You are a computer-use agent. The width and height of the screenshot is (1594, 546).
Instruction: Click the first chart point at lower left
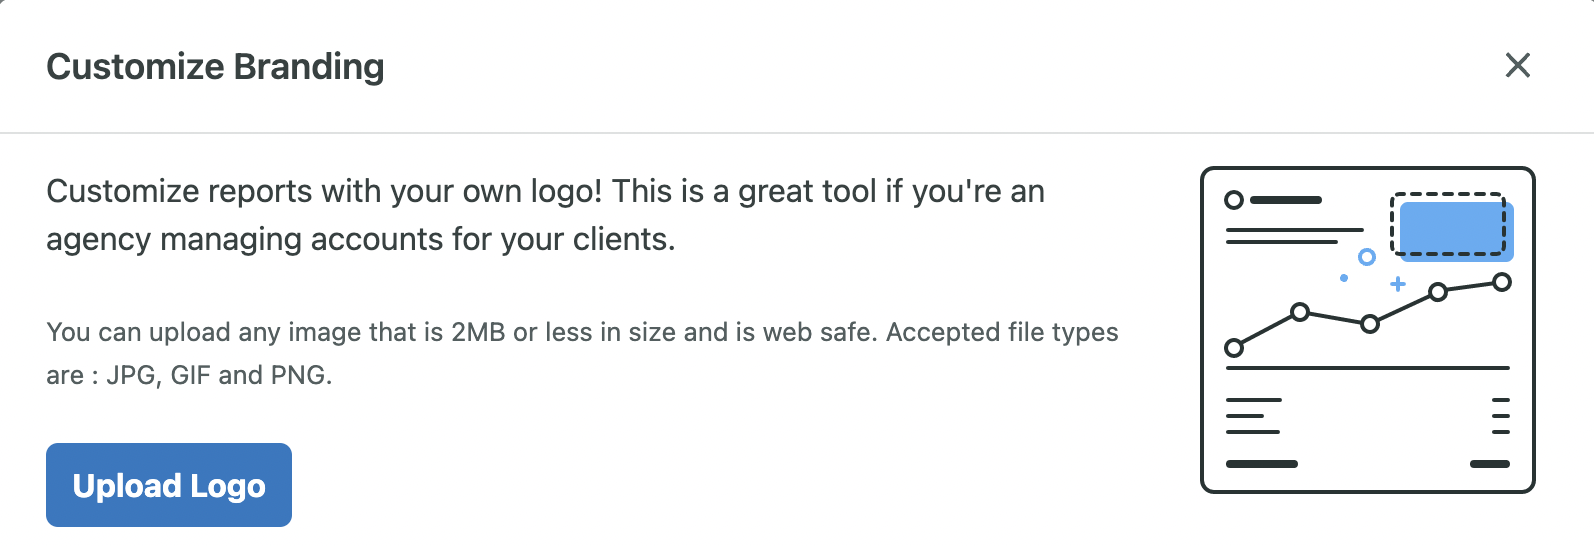click(1234, 348)
